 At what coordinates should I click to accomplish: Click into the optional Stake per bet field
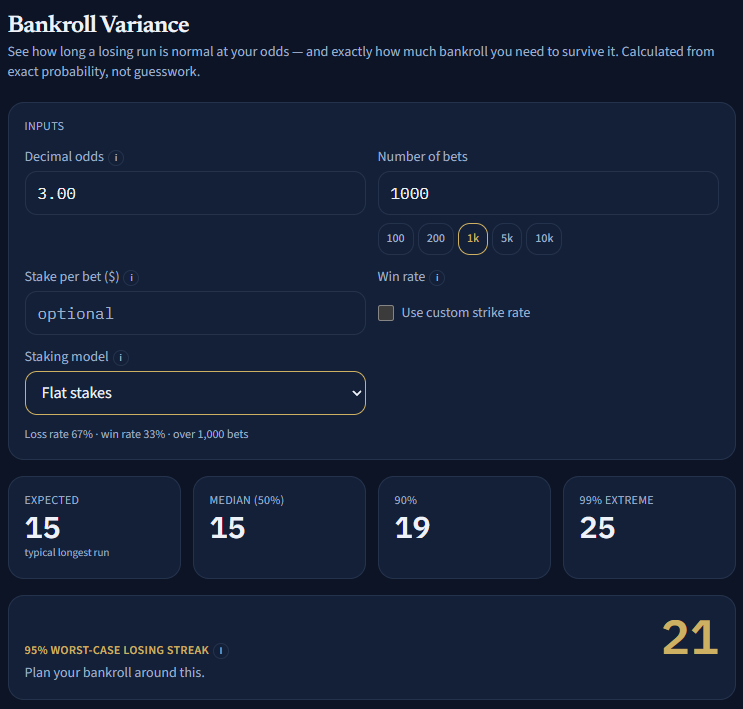point(195,313)
